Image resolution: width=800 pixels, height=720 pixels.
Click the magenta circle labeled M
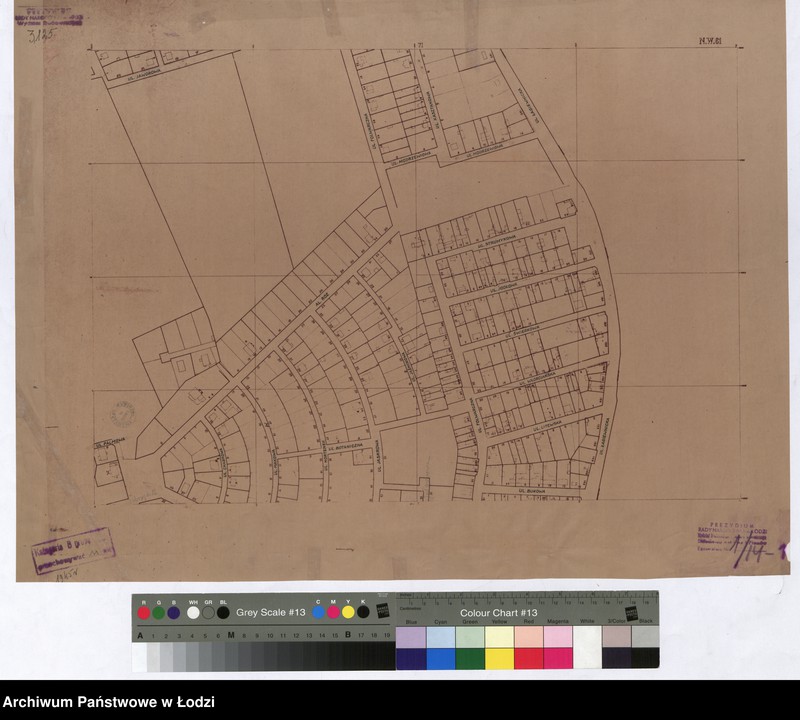[333, 612]
